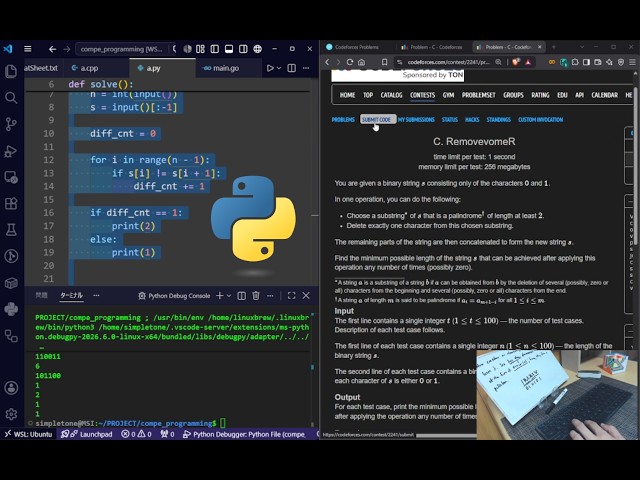Open the Source Control view
640x480 pixels.
11,124
